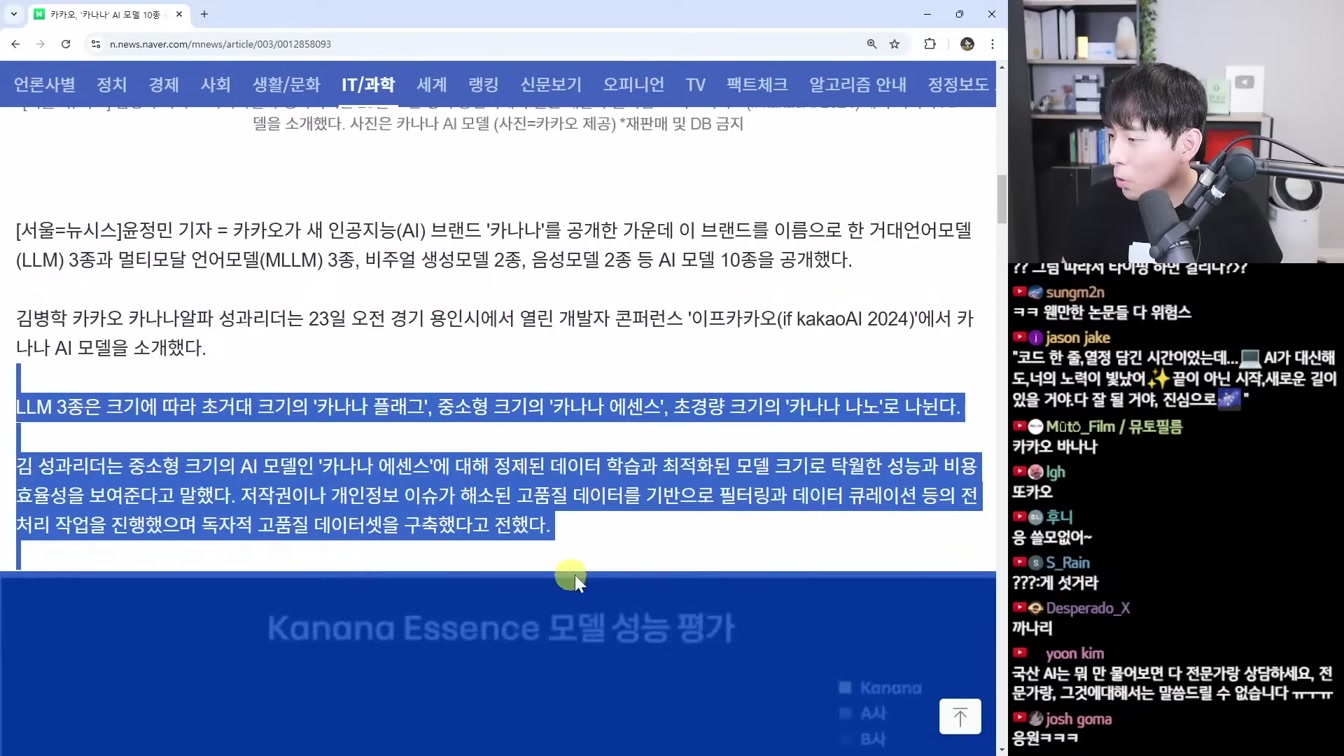This screenshot has width=1344, height=756.
Task: Open the 알고리즘 안내 link
Action: click(858, 85)
